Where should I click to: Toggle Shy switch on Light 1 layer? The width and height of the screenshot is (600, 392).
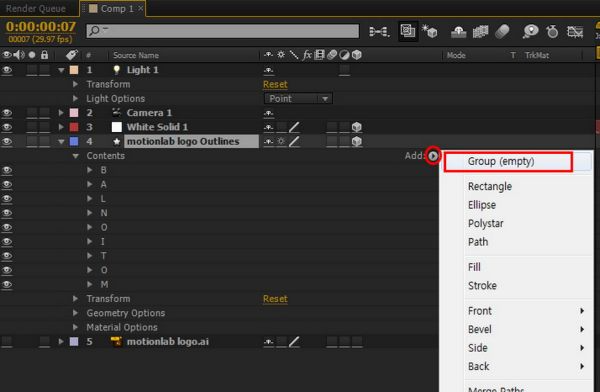pyautogui.click(x=269, y=70)
